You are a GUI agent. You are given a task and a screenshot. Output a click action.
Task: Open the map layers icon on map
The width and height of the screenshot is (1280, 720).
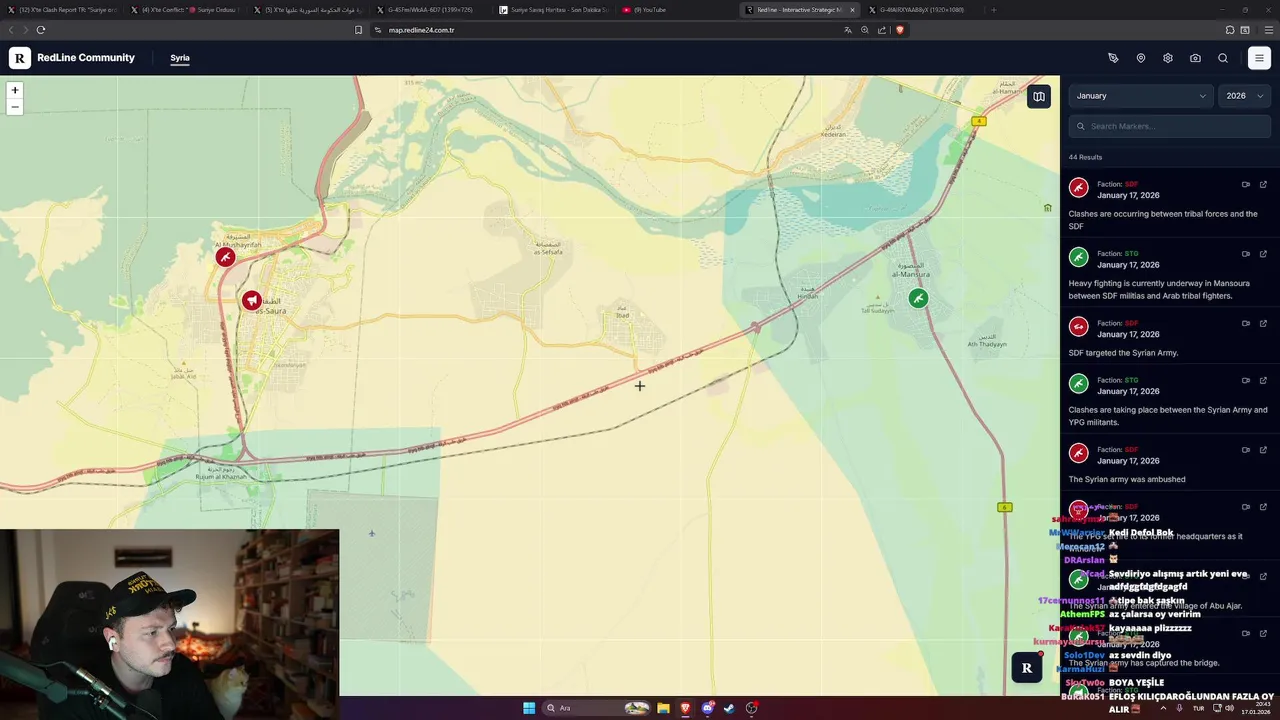coord(1039,97)
